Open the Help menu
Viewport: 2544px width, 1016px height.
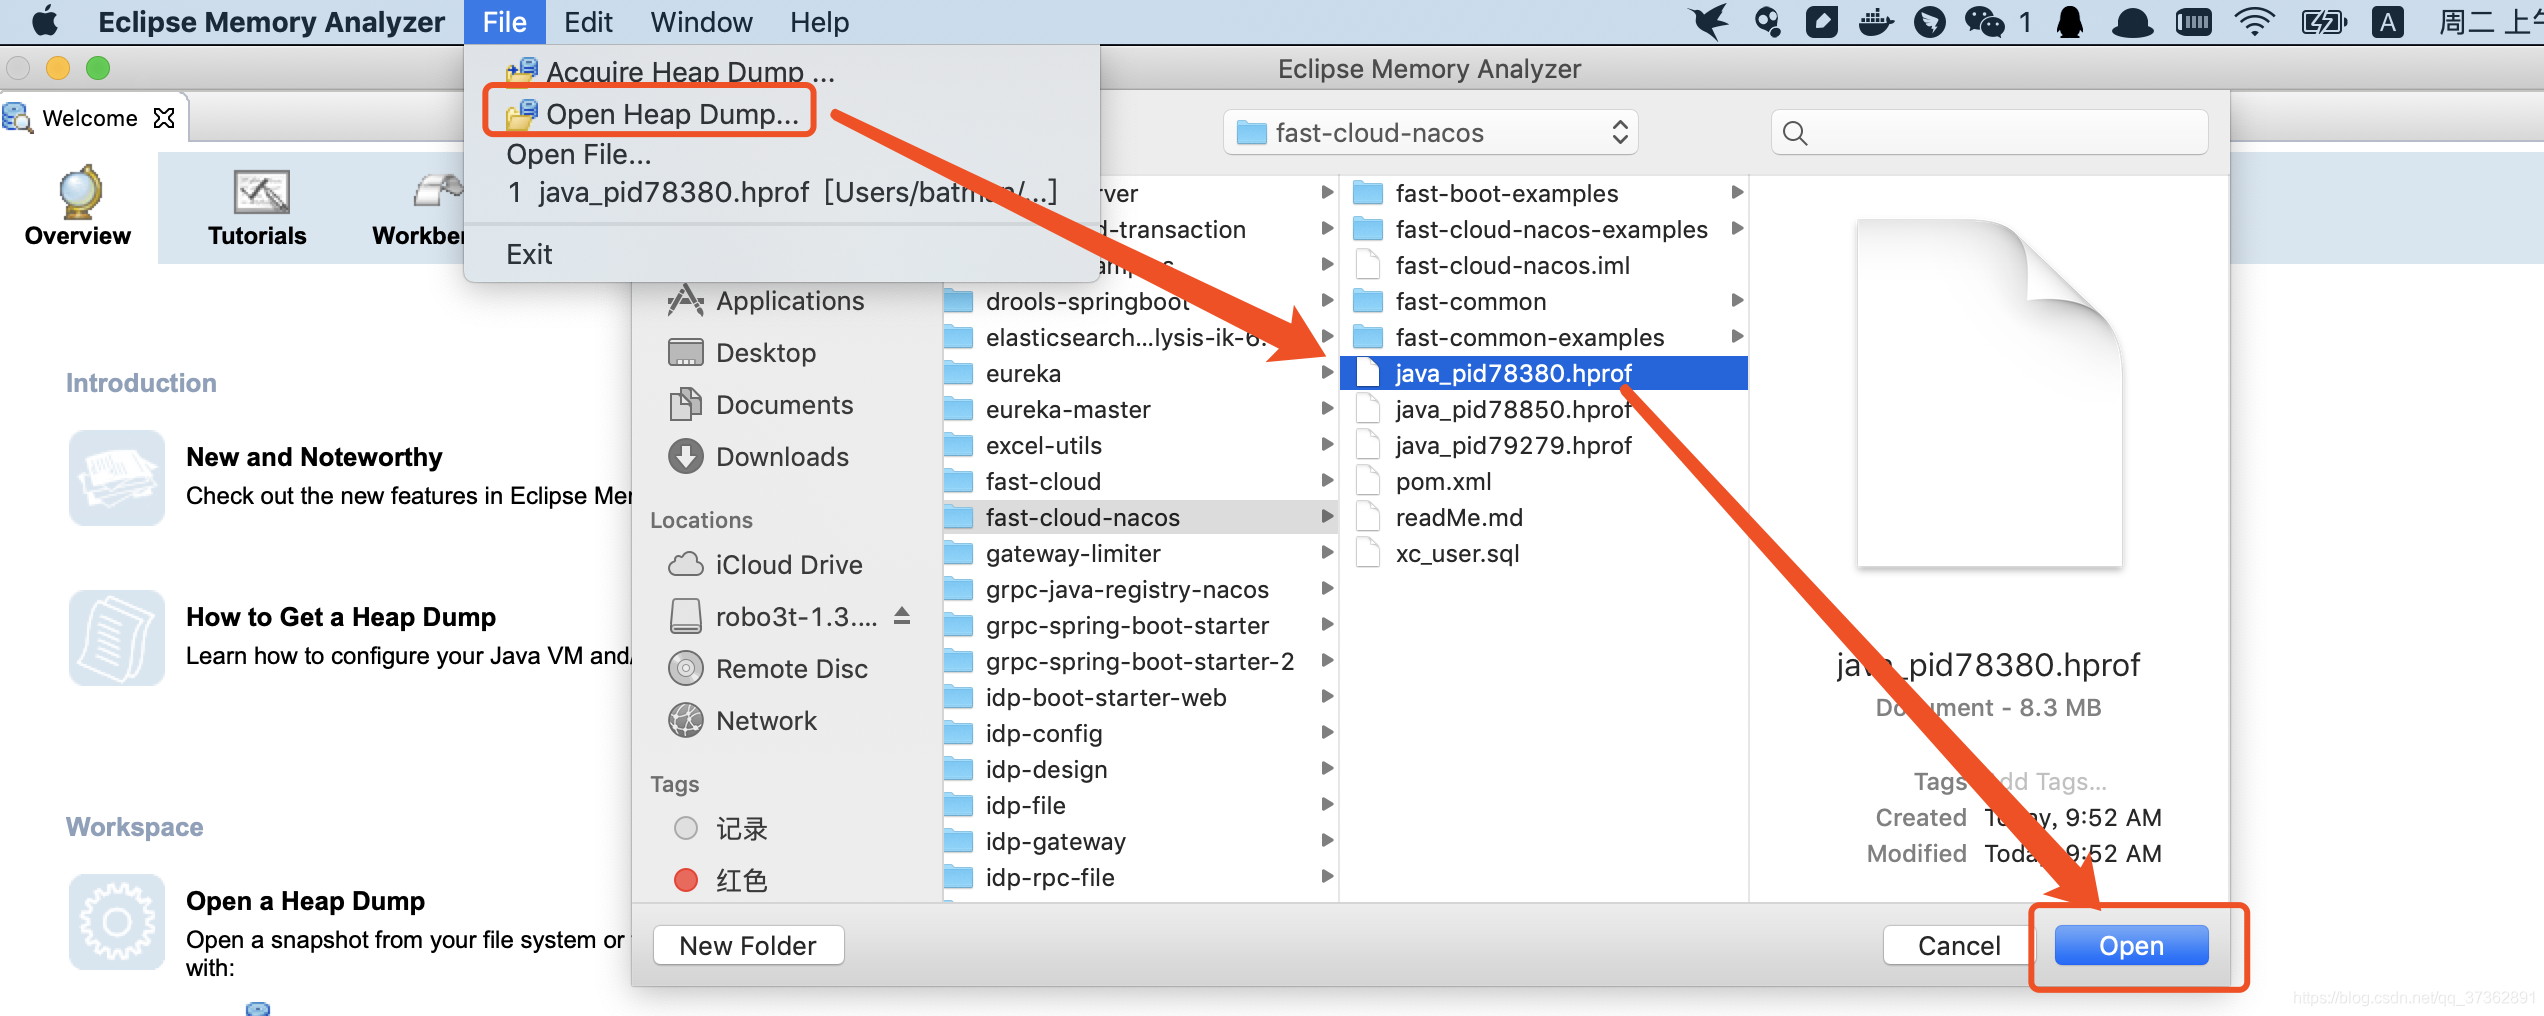click(819, 22)
